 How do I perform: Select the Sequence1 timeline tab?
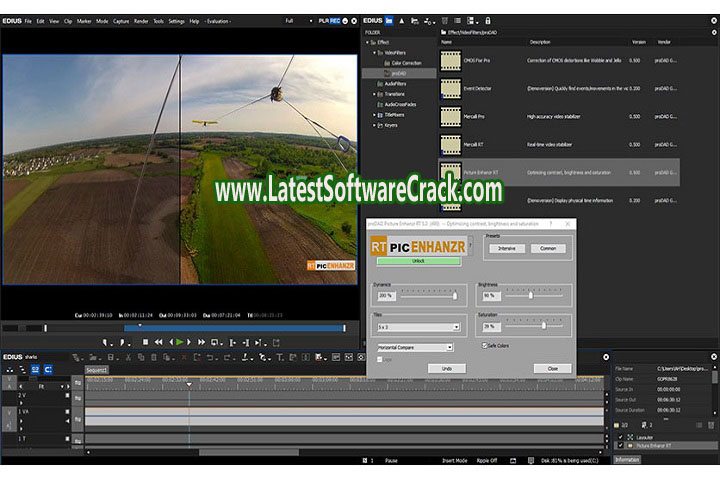[x=96, y=370]
